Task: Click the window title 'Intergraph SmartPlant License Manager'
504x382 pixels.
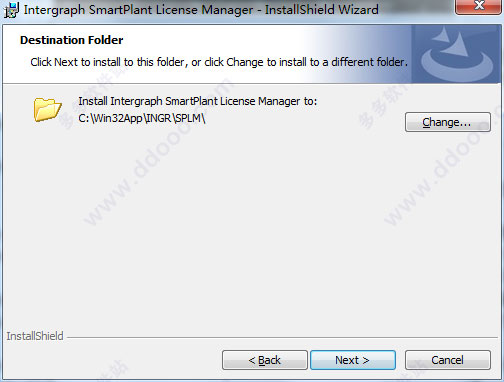Action: tap(138, 10)
